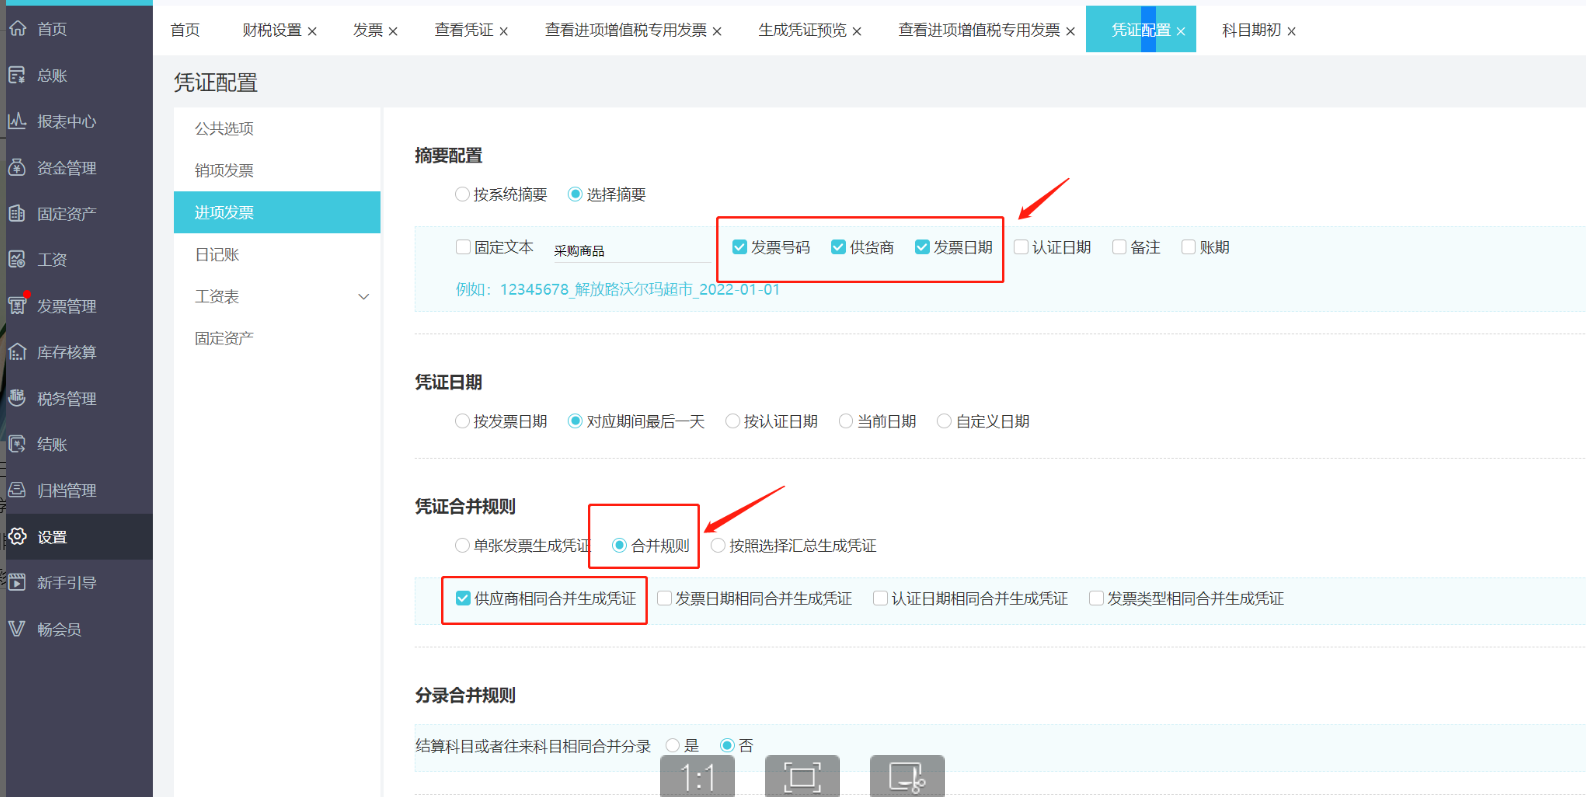Click the 总账 ledger icon in sidebar
The width and height of the screenshot is (1586, 797).
point(17,75)
